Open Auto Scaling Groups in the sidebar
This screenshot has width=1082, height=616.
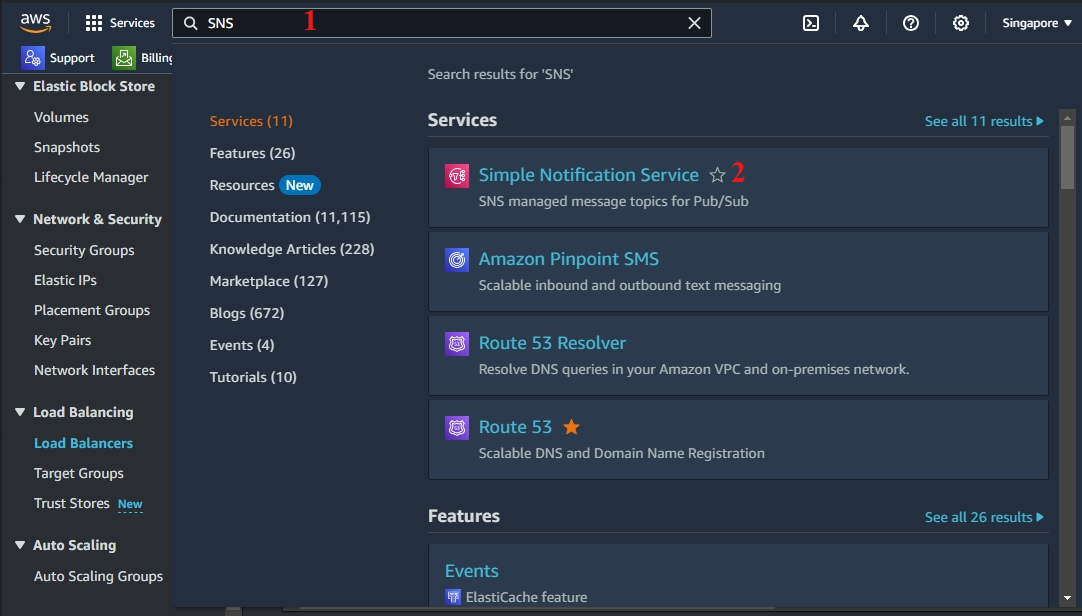coord(99,577)
